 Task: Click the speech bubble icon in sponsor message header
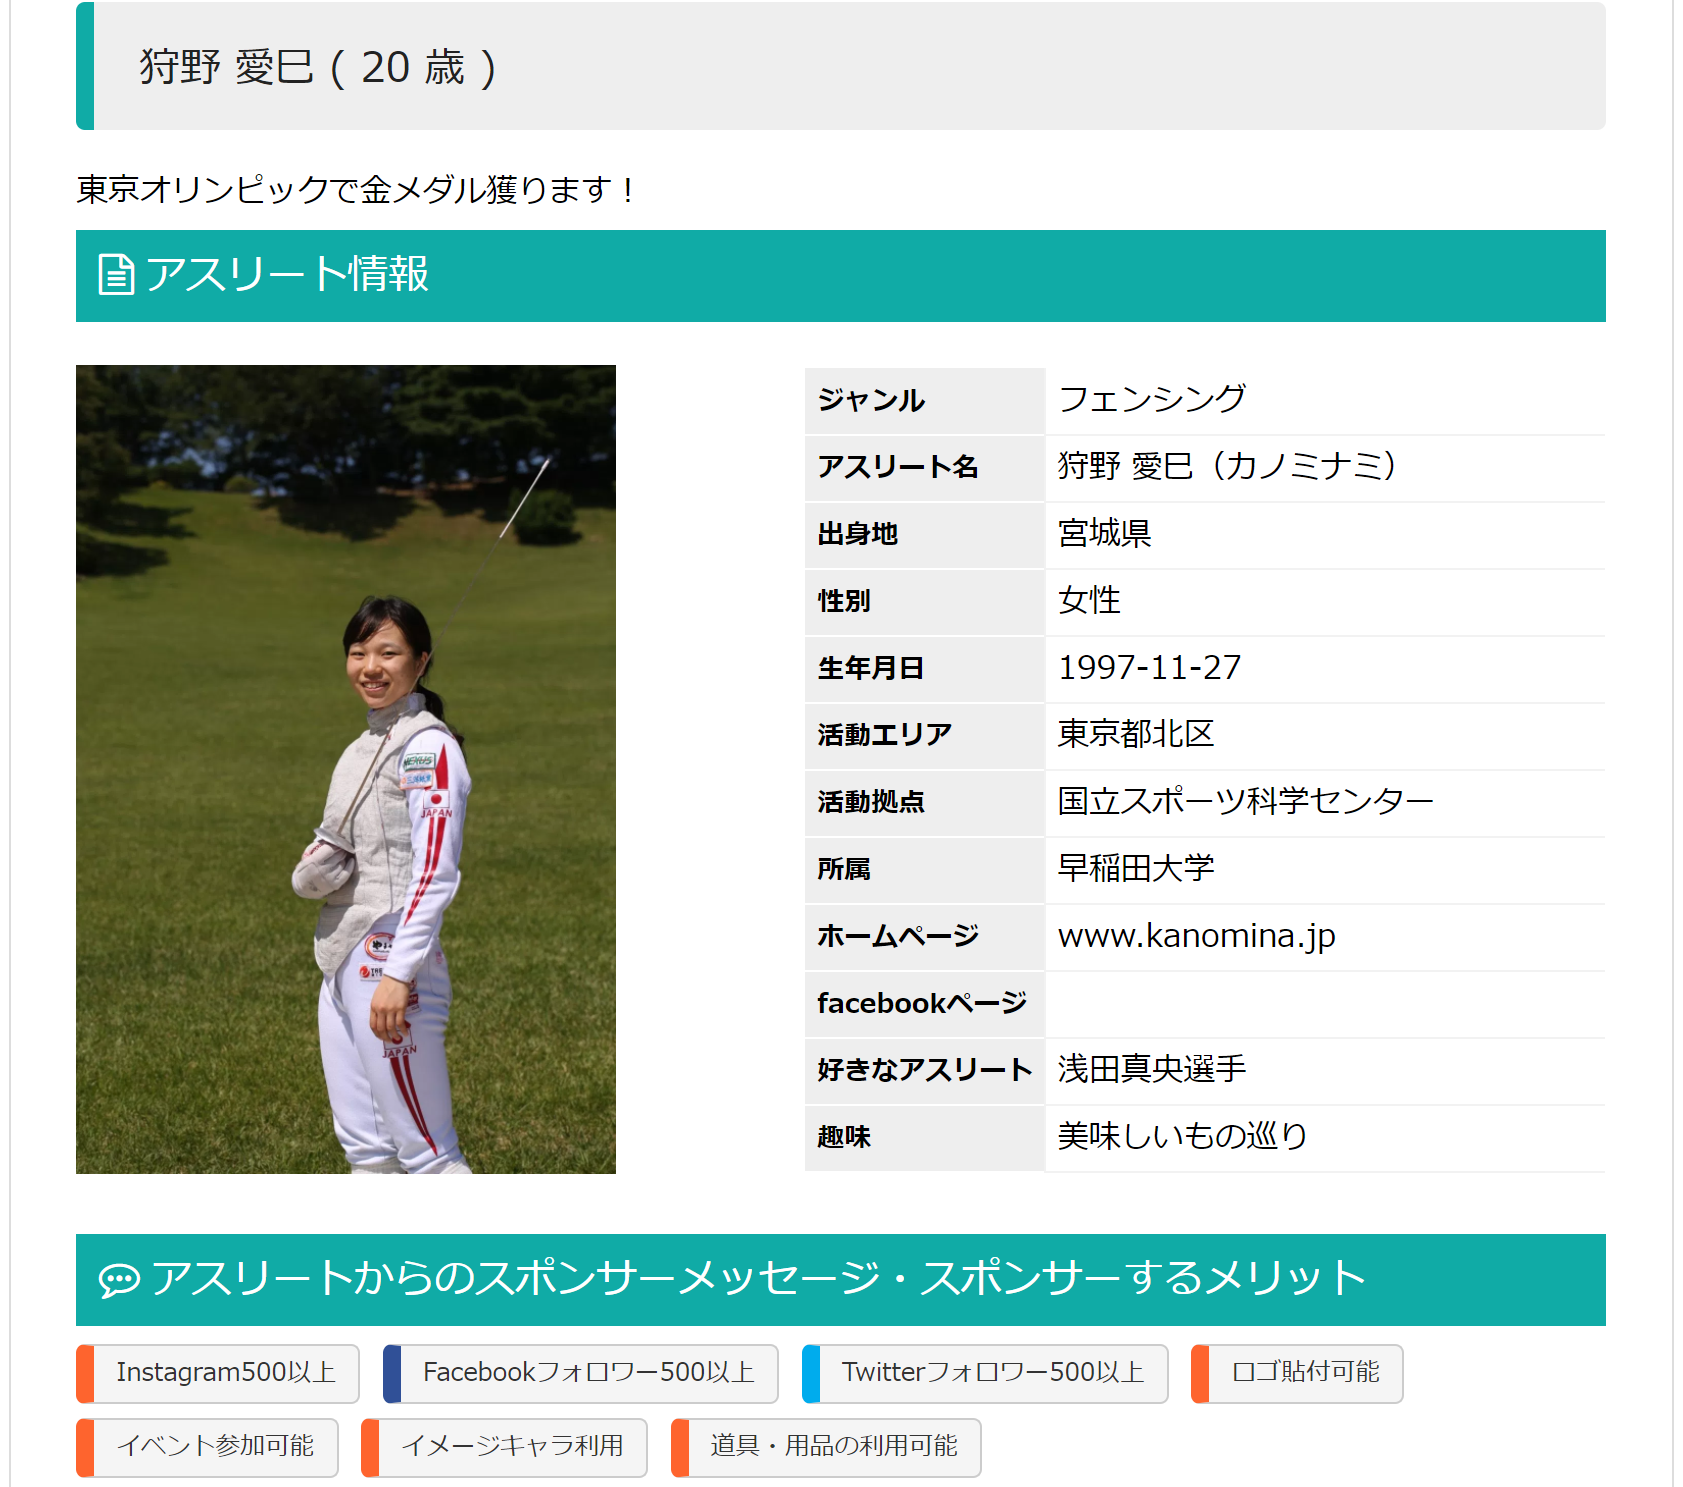tap(119, 1280)
